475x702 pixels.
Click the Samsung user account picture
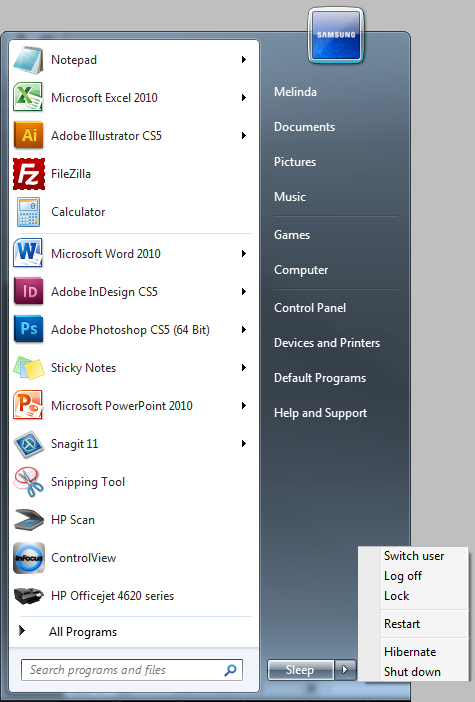click(336, 35)
